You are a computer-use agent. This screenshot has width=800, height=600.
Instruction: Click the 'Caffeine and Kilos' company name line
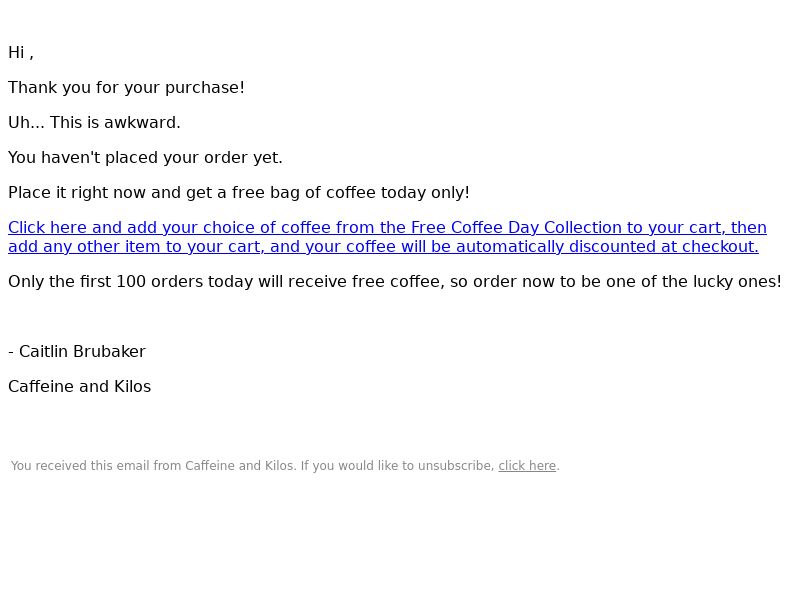pos(80,387)
